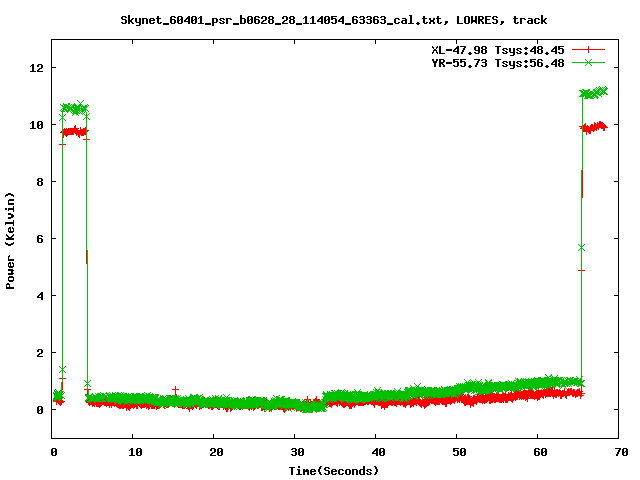
Task: Click the green cross marker at 5.7 Kelvin
Action: tap(582, 248)
